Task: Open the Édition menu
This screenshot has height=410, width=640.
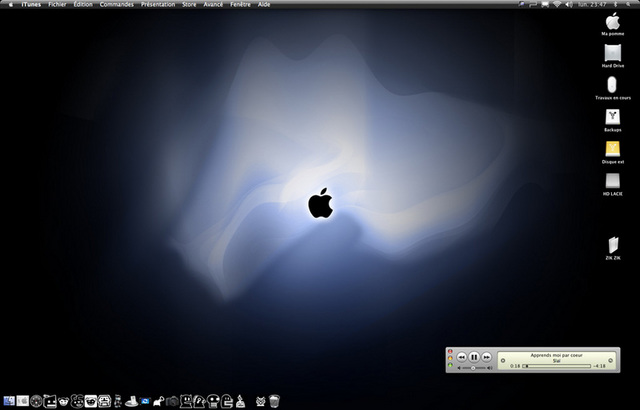Action: tap(83, 4)
